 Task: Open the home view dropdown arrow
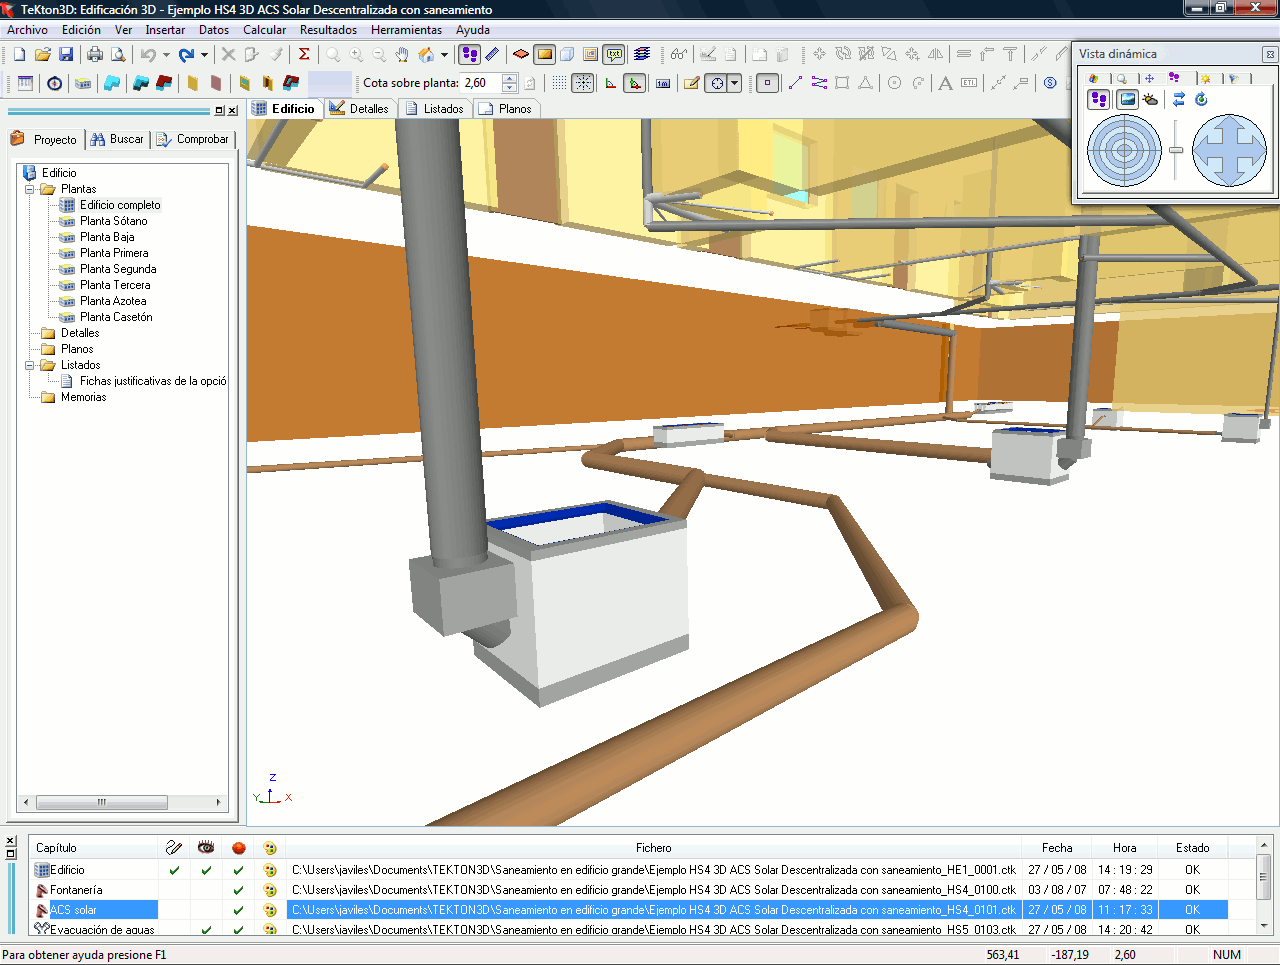[x=445, y=55]
